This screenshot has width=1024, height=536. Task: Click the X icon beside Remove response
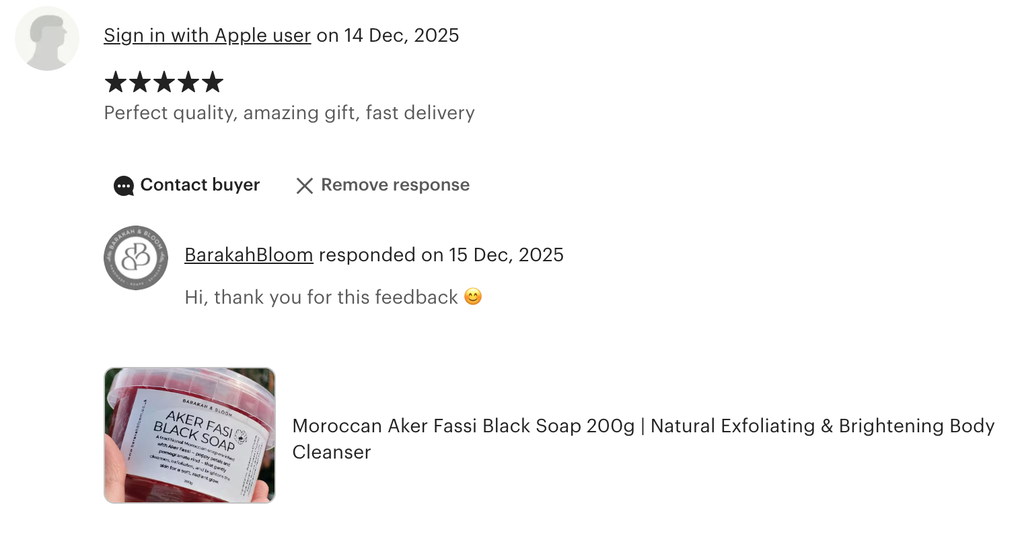(305, 186)
